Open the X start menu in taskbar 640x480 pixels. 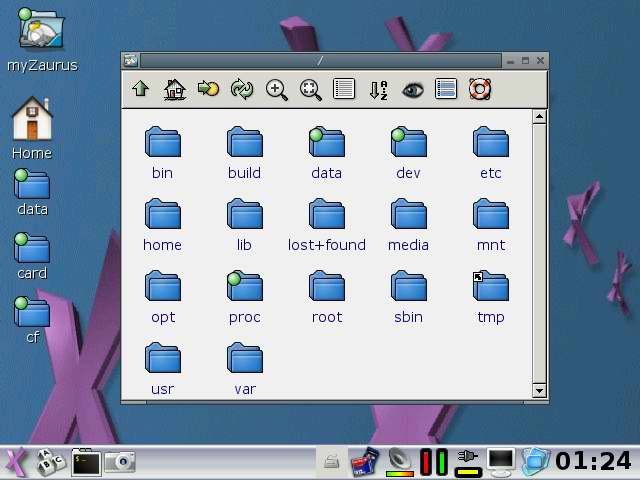pyautogui.click(x=16, y=461)
